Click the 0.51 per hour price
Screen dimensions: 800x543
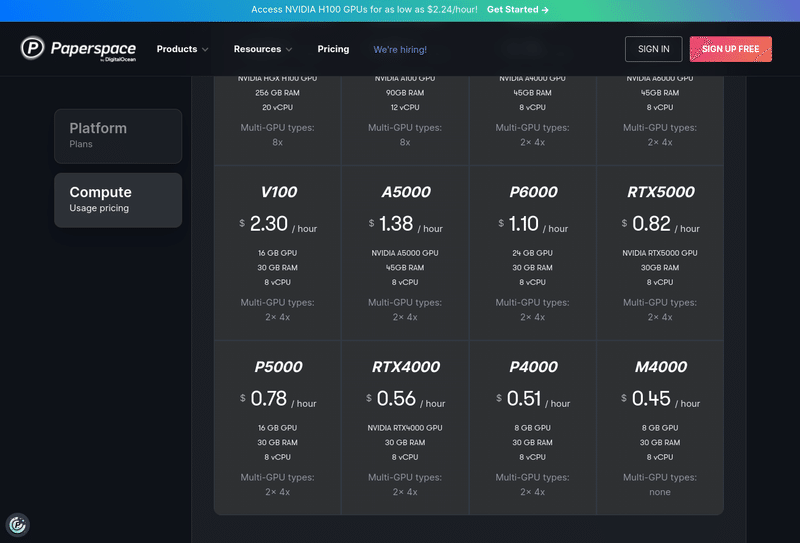[533, 399]
